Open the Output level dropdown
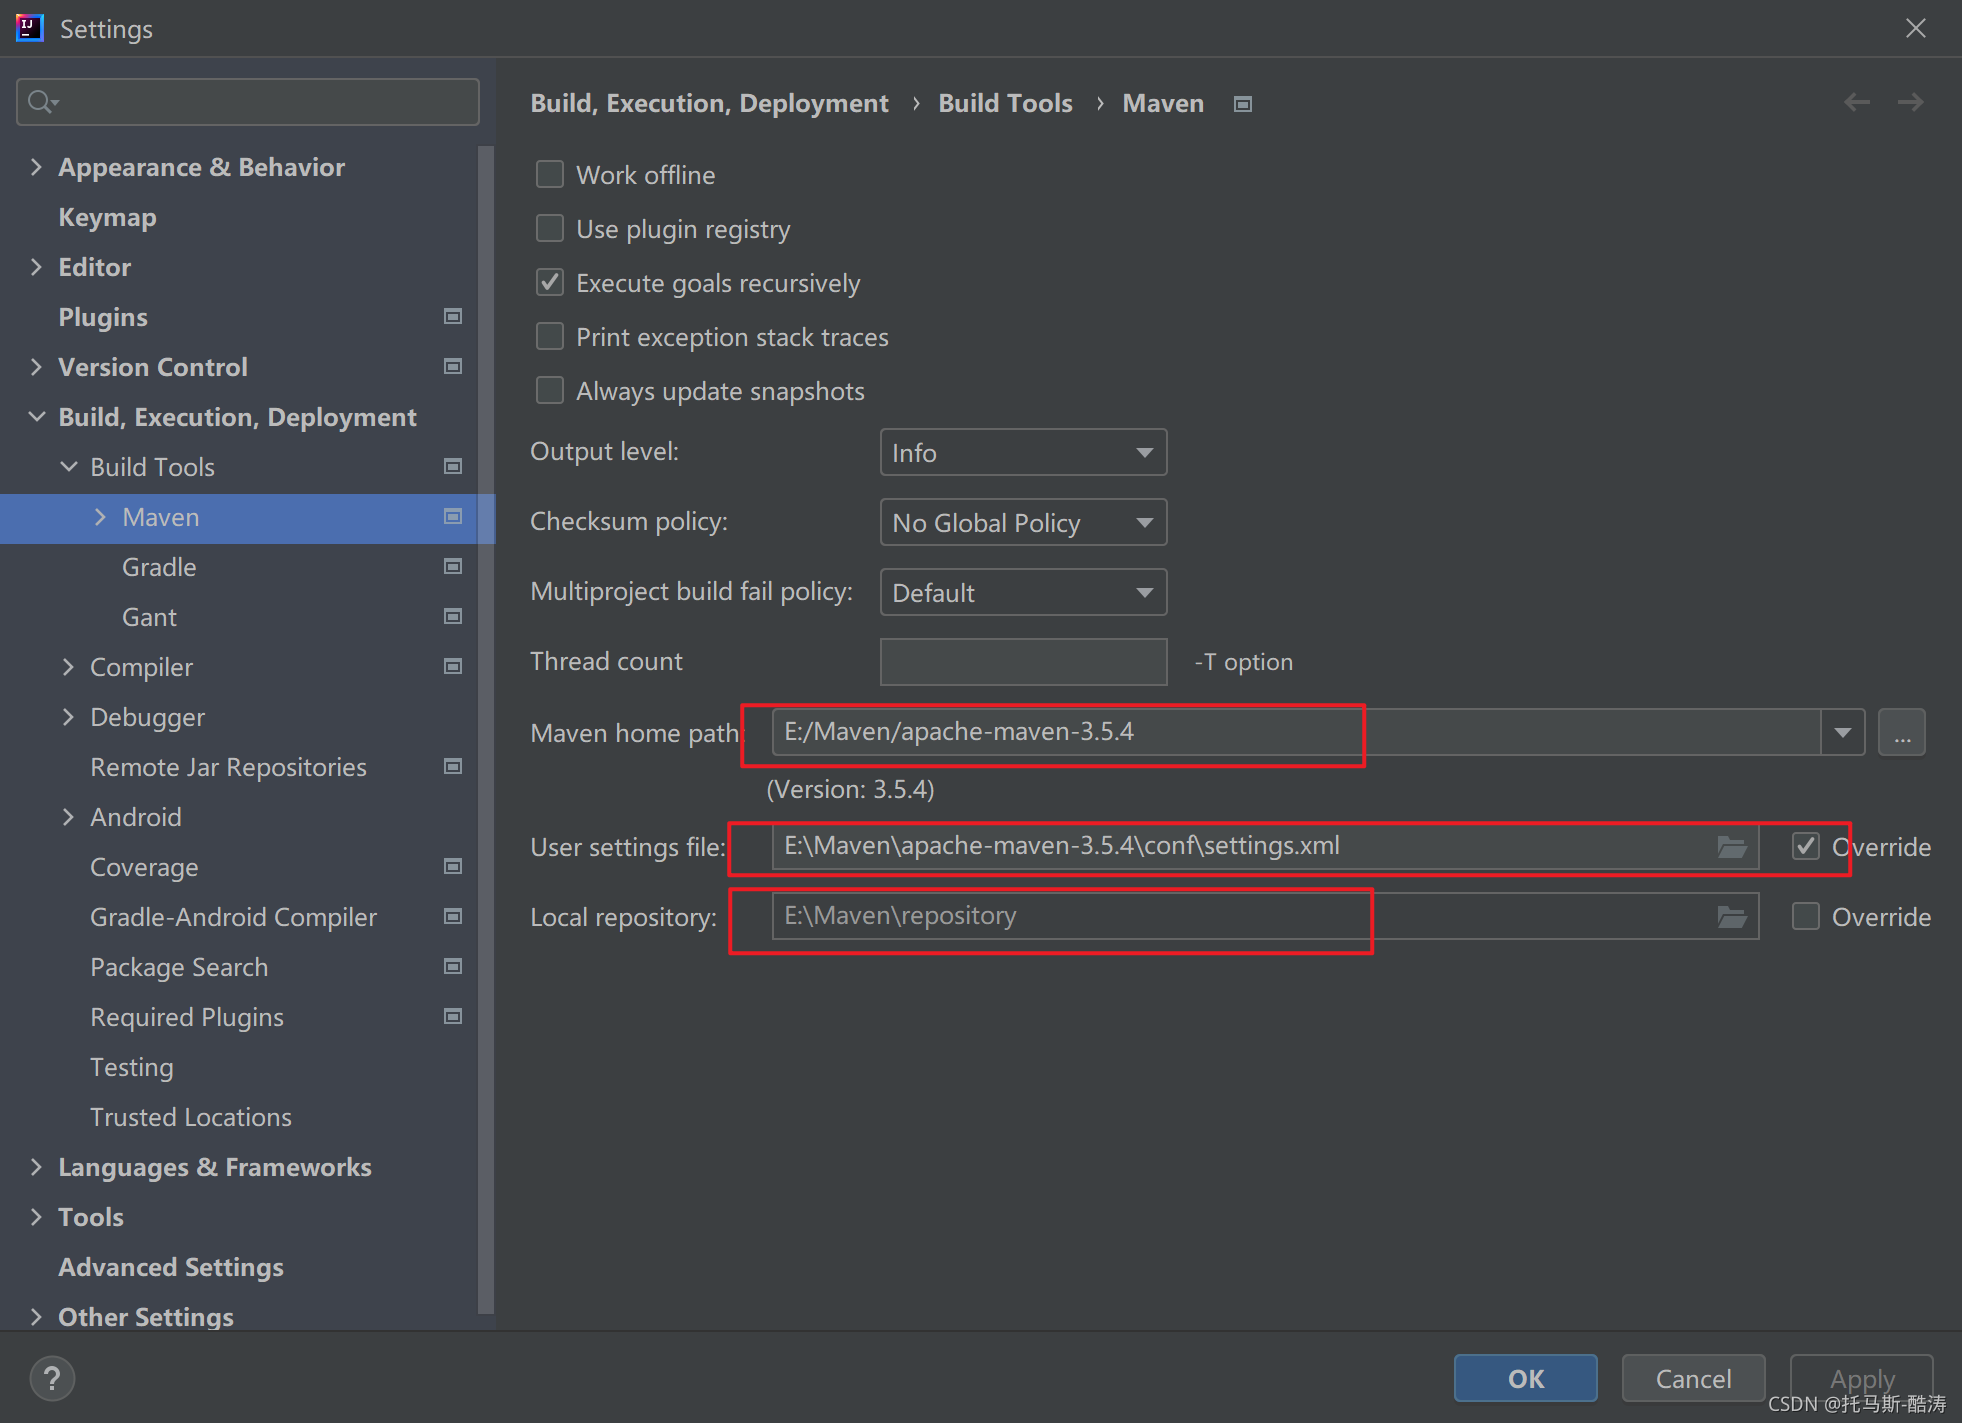Image resolution: width=1962 pixels, height=1423 pixels. pos(1023,453)
